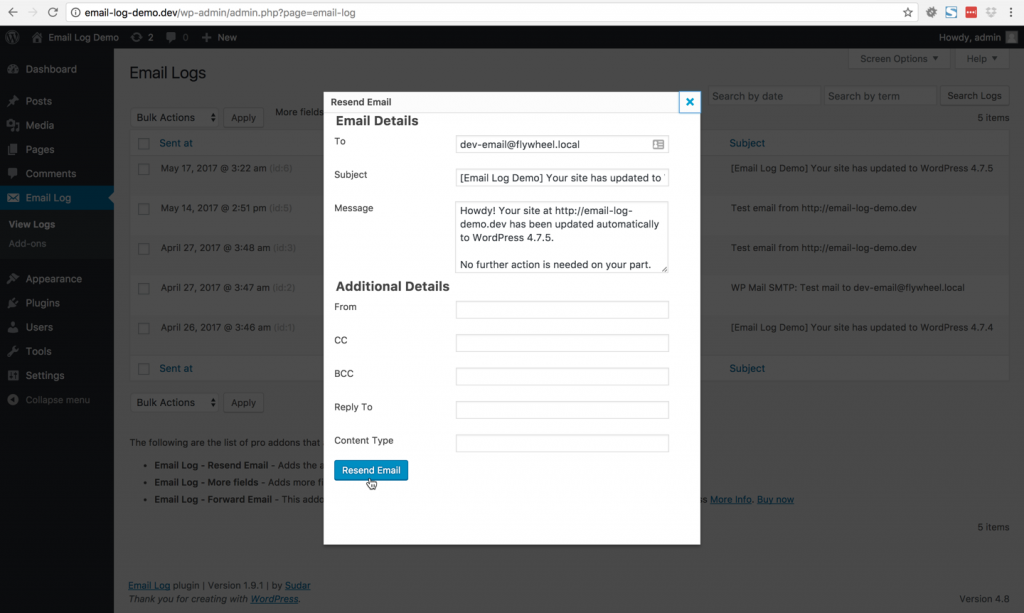Open the Chrome three-dot menu
Viewport: 1024px width, 613px height.
(1011, 12)
